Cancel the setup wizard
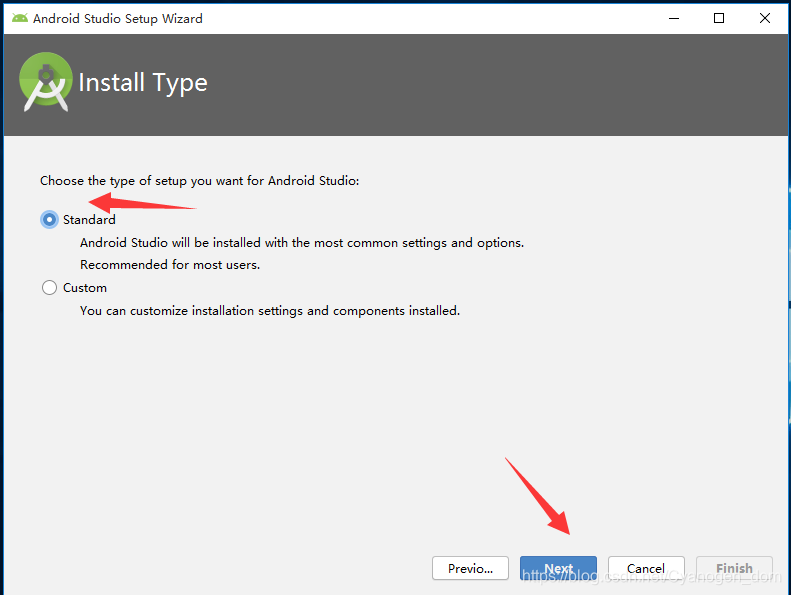The width and height of the screenshot is (791, 595). pyautogui.click(x=646, y=568)
